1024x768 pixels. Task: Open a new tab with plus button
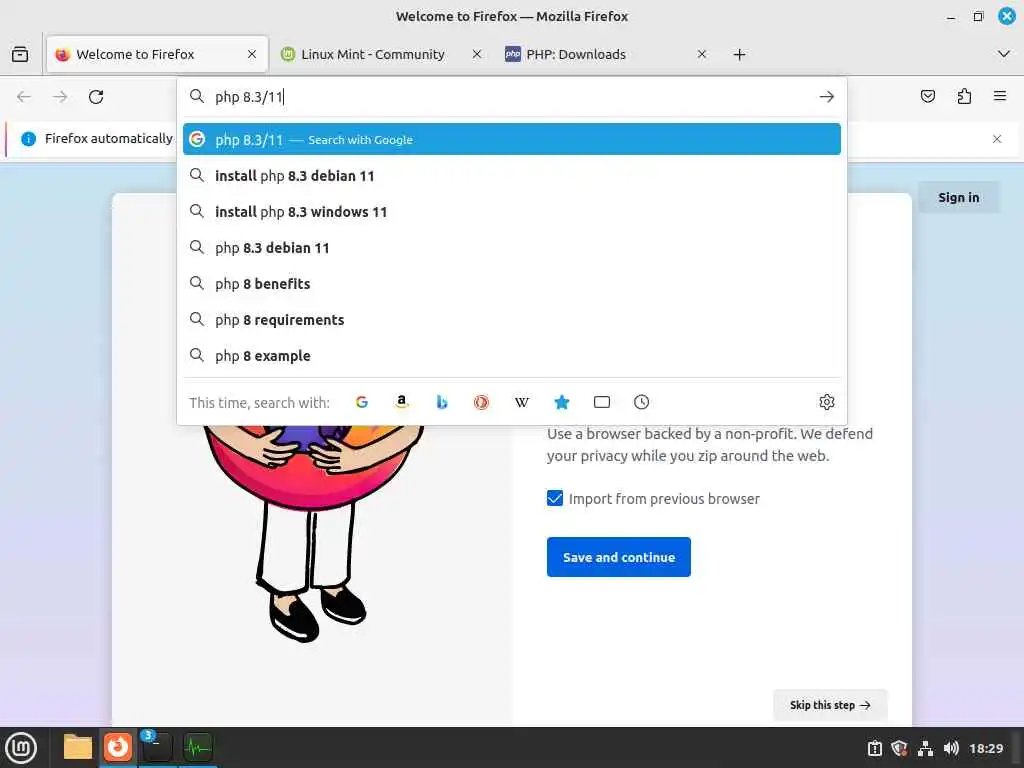(739, 55)
